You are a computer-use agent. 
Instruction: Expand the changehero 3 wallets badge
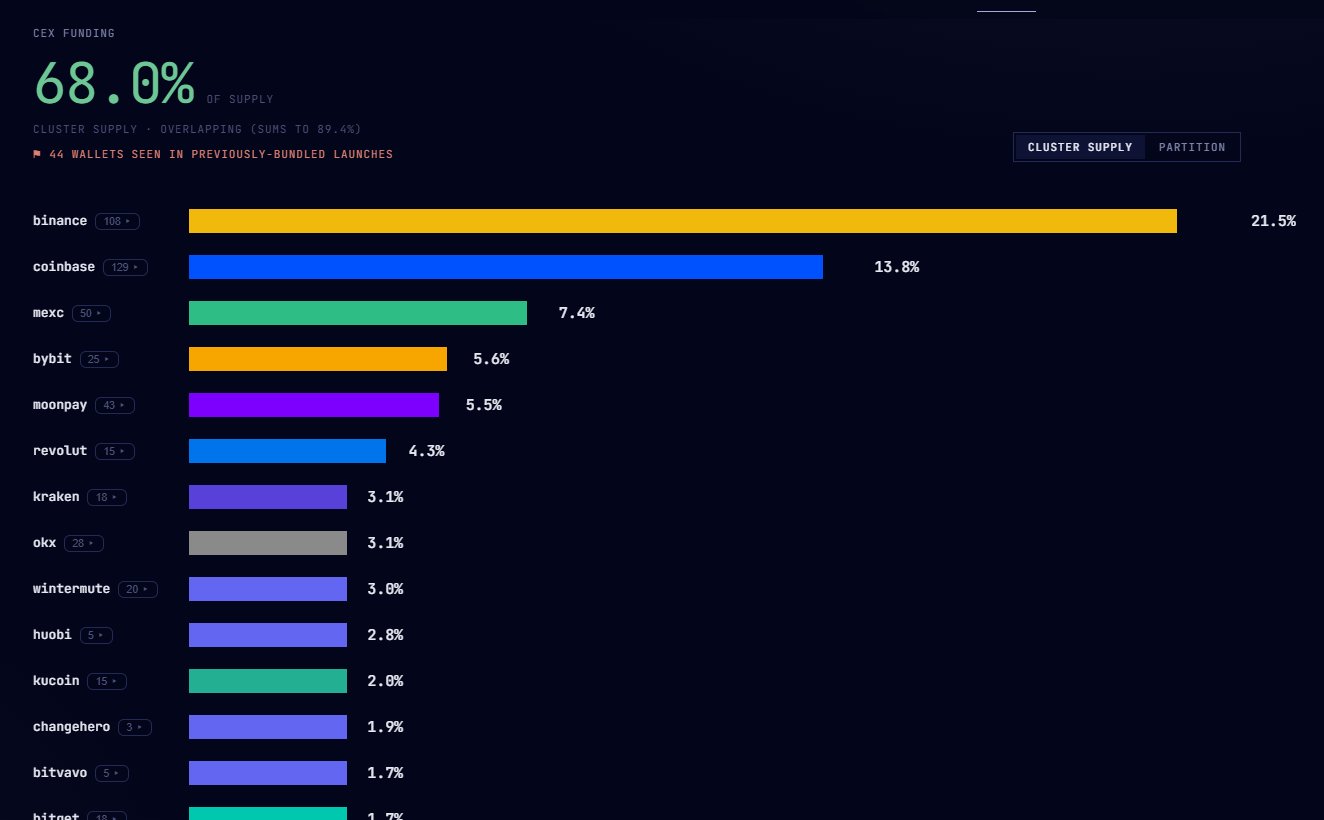pos(135,727)
